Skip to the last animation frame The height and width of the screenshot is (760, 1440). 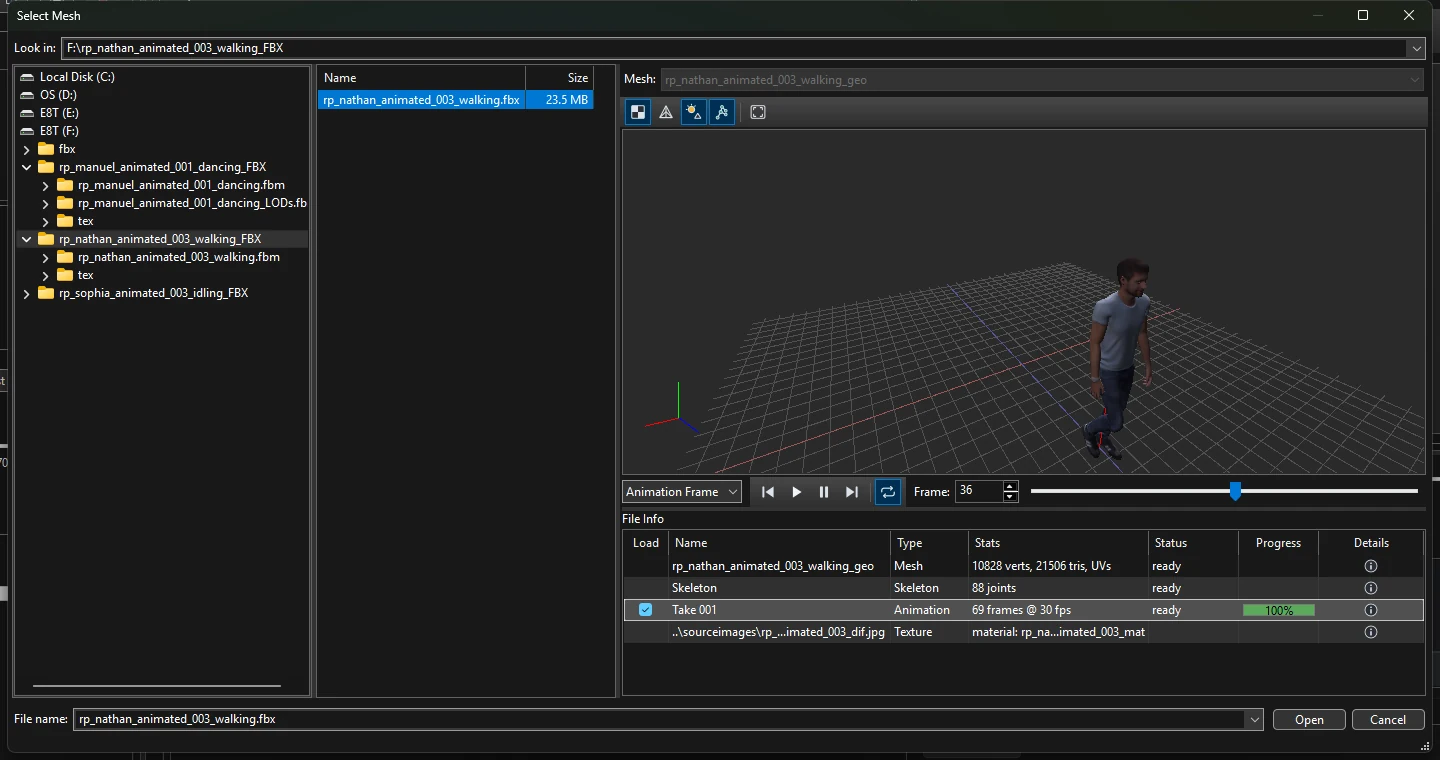[x=852, y=492]
